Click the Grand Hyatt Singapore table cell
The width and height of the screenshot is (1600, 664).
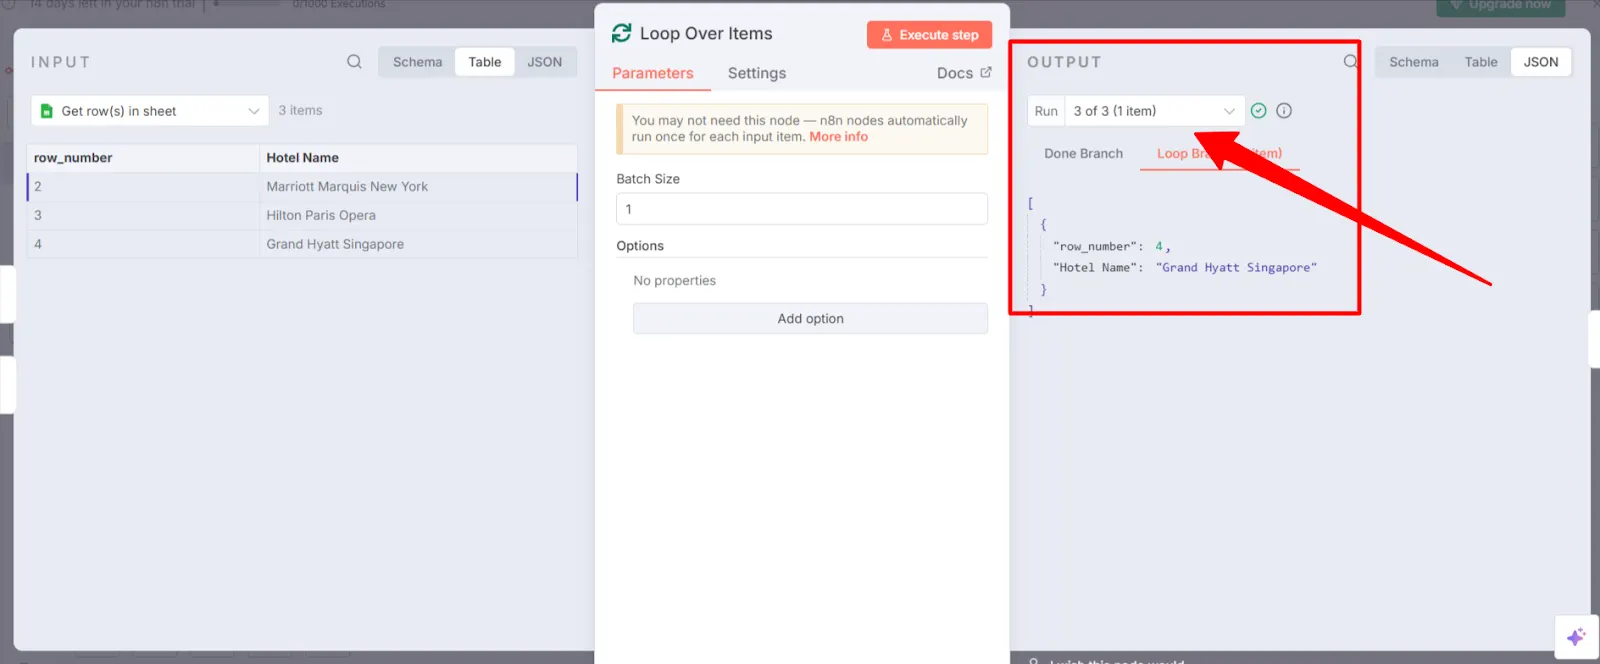[x=418, y=244]
